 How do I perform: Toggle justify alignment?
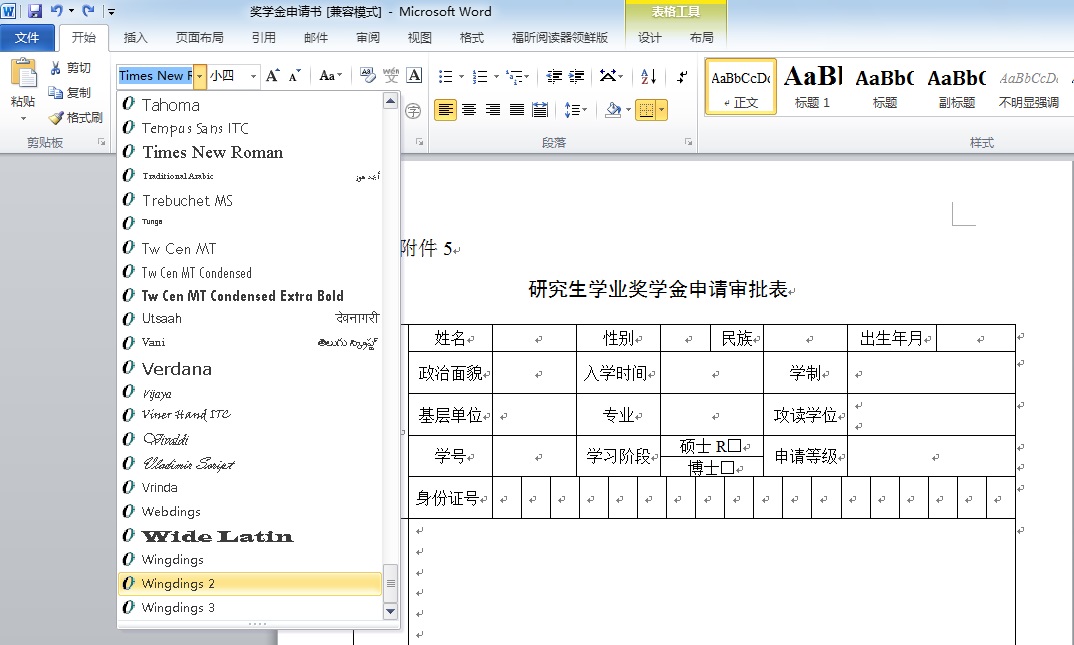517,110
